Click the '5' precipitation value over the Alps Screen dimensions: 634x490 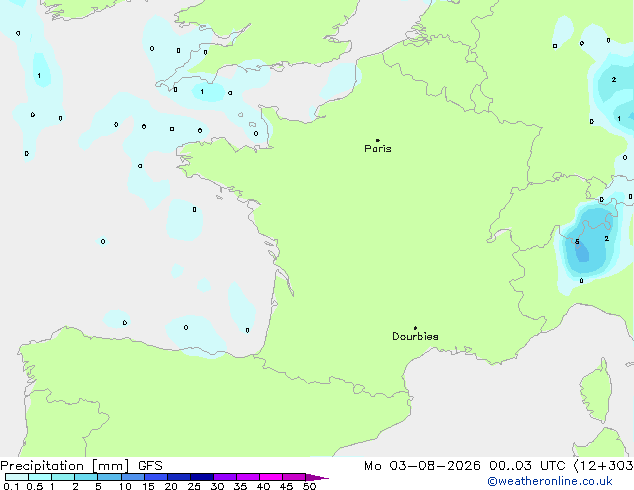click(577, 242)
